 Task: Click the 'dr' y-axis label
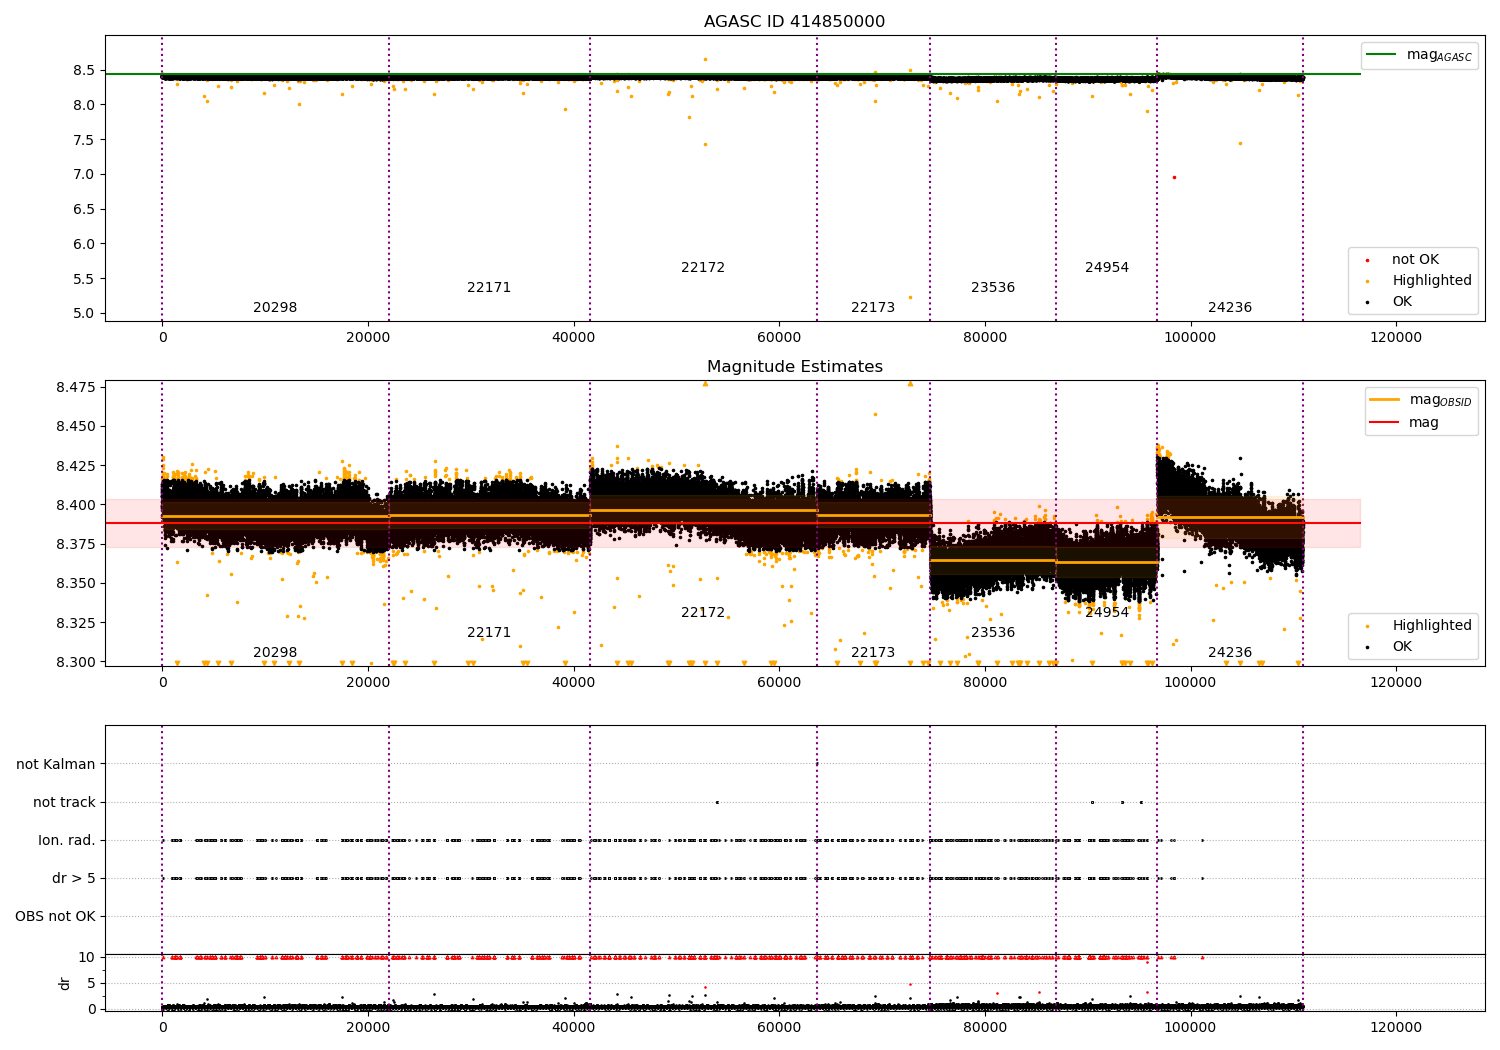(65, 983)
